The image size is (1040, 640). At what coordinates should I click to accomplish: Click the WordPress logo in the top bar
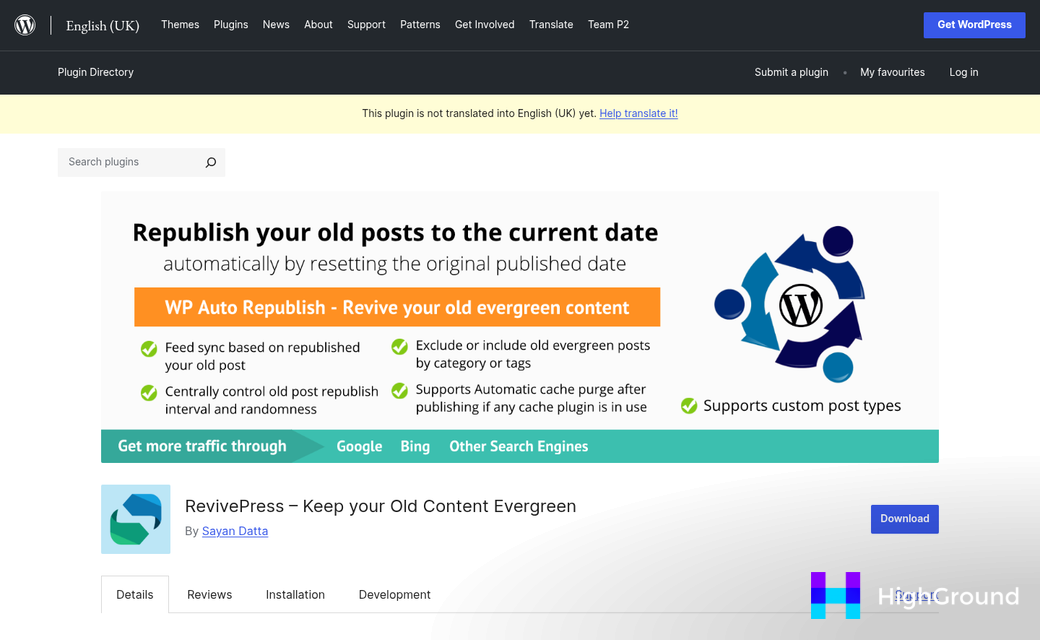24,24
